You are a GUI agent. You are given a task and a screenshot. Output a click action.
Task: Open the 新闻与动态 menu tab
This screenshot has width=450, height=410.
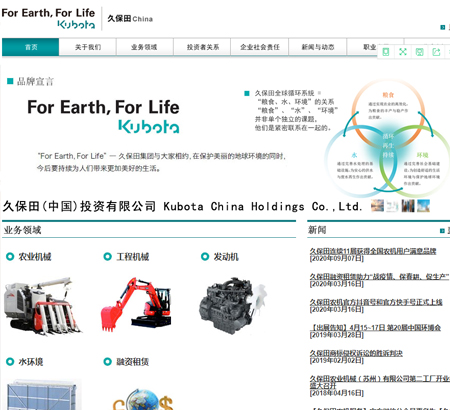point(318,47)
